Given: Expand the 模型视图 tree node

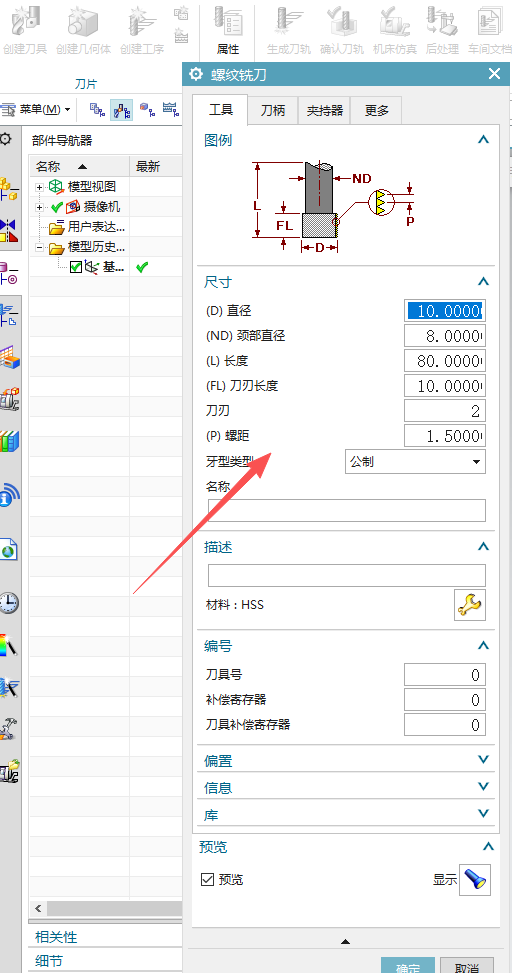Looking at the screenshot, I should pyautogui.click(x=39, y=187).
